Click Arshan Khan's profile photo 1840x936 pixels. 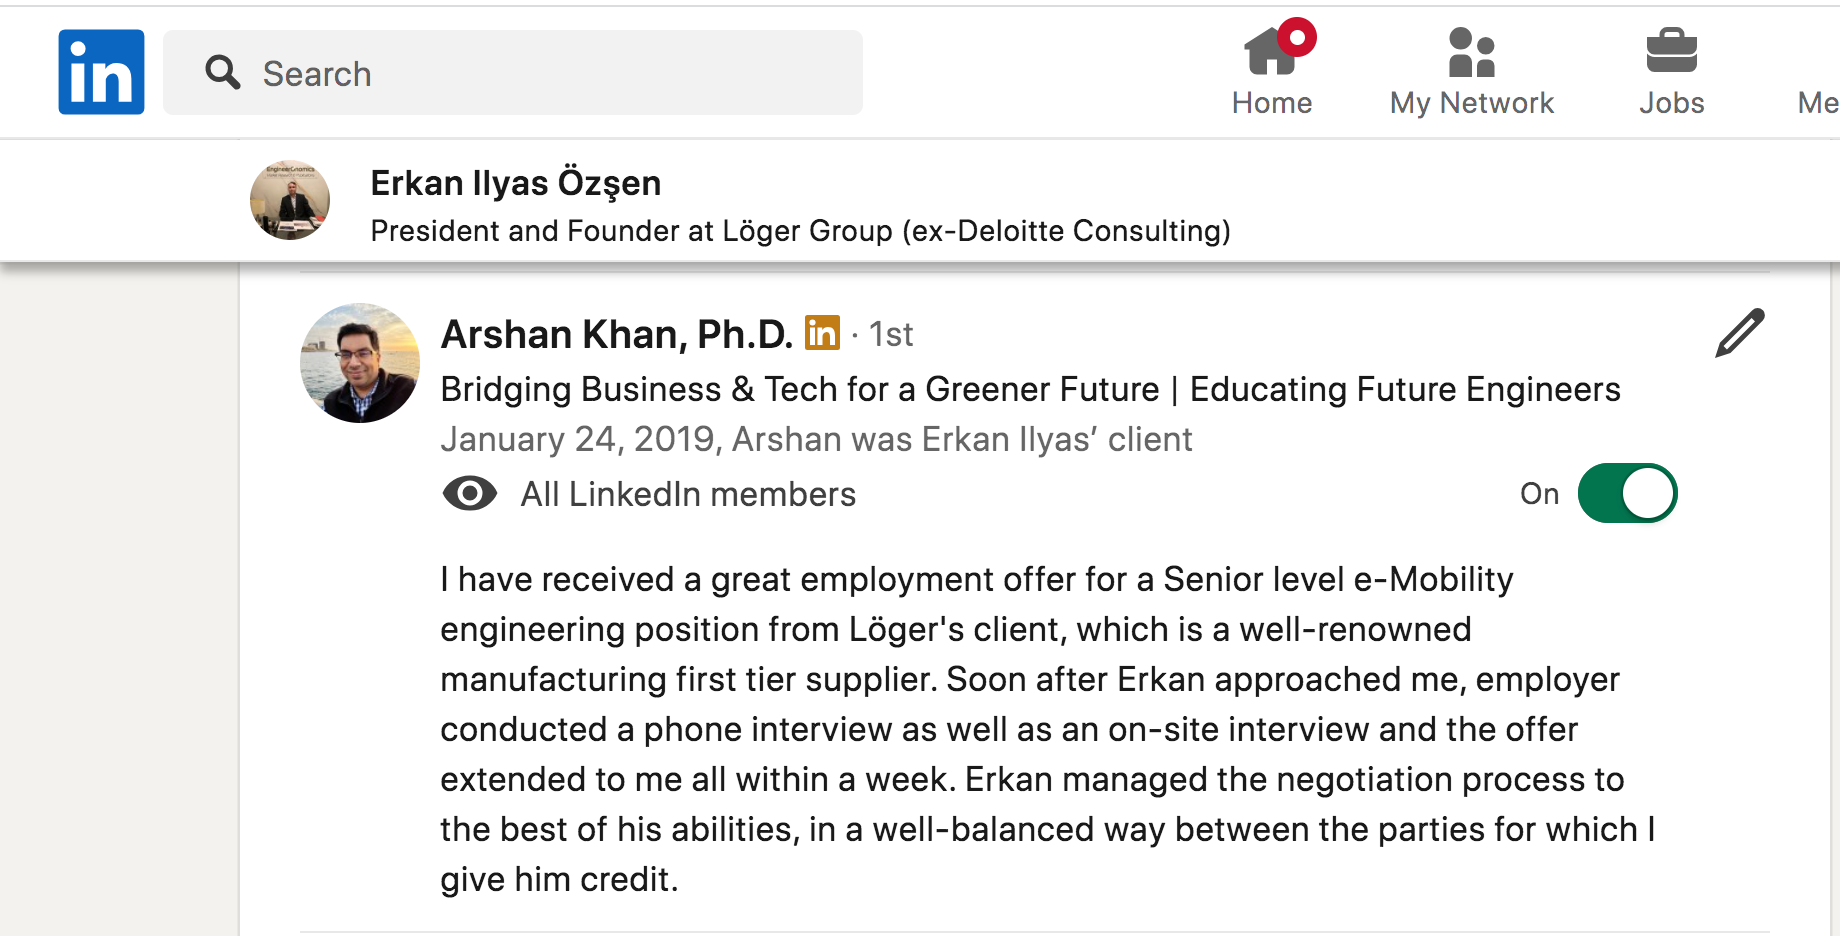click(x=360, y=363)
